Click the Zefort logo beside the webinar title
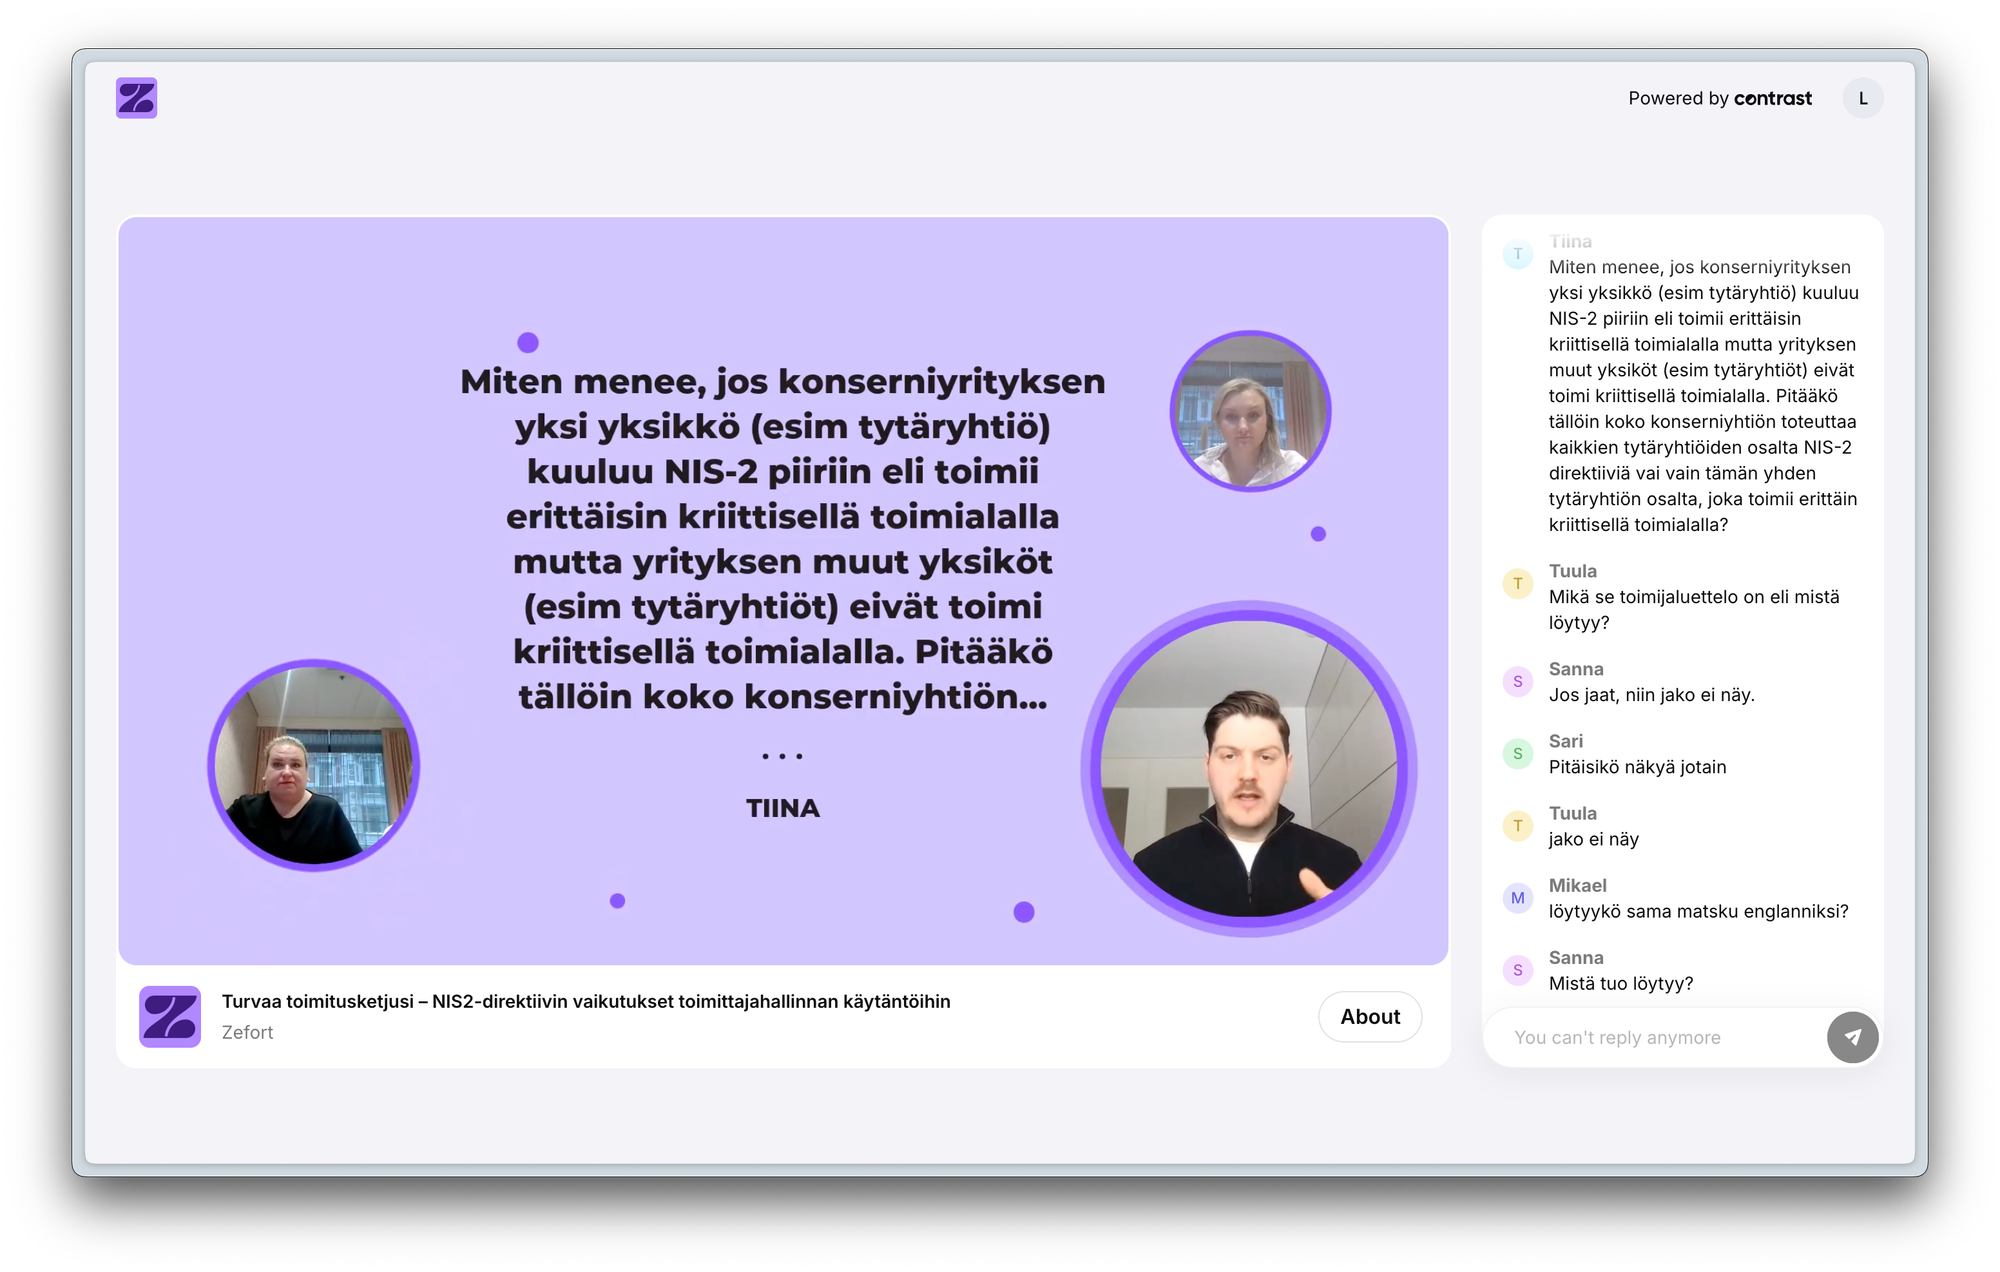 [x=170, y=1016]
